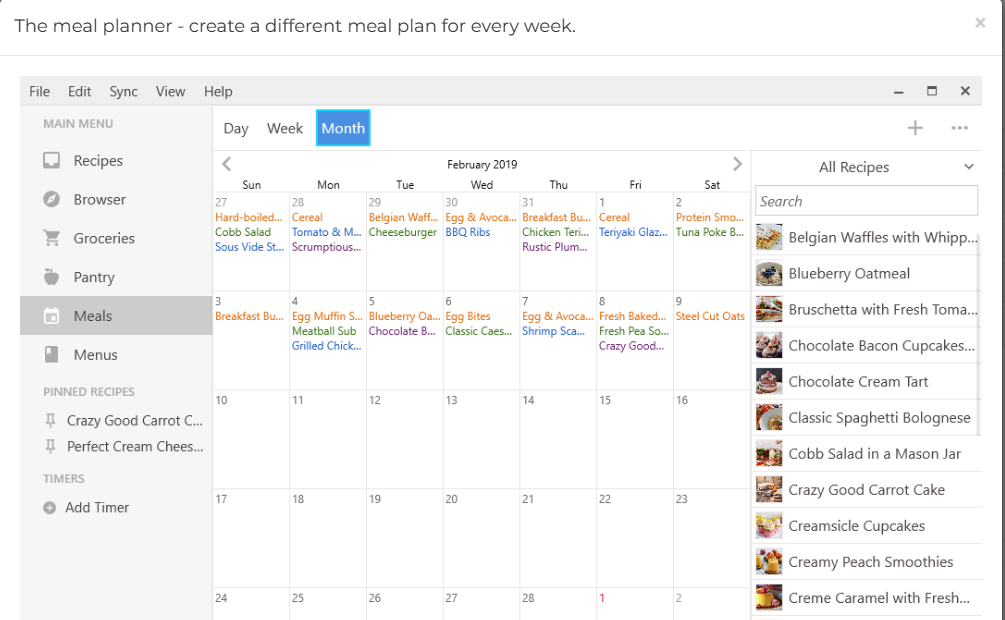
Task: Go to the previous month arrow
Action: 227,164
